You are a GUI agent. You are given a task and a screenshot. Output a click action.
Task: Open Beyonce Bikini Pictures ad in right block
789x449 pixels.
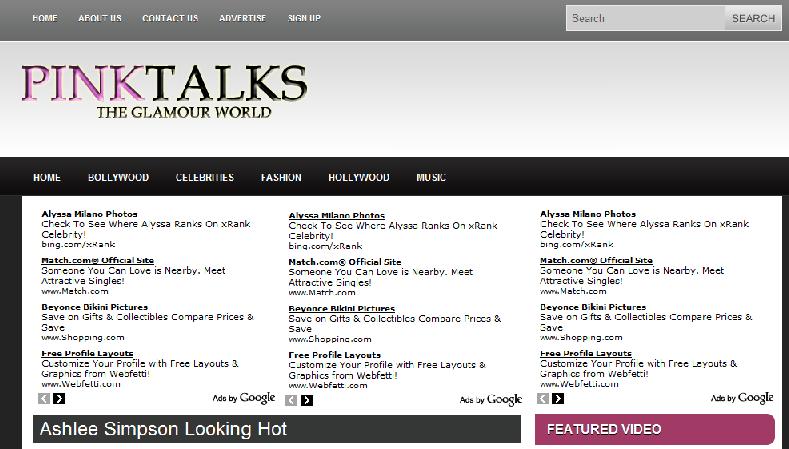593,307
